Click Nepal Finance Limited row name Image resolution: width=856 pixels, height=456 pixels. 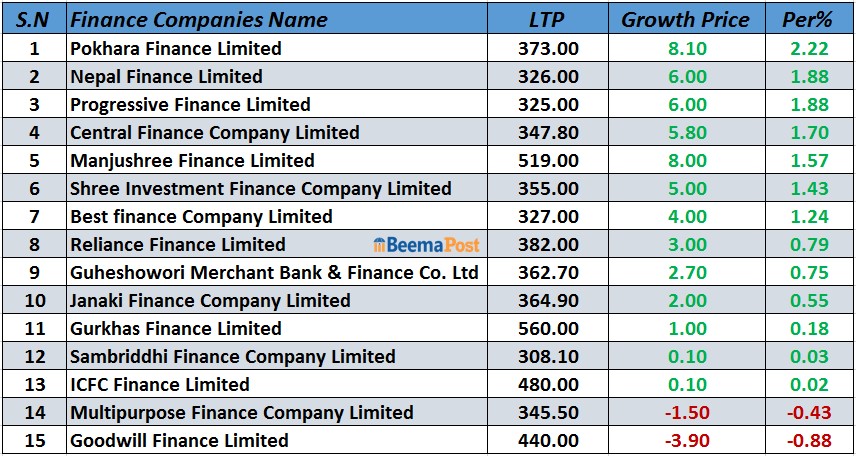coord(166,77)
